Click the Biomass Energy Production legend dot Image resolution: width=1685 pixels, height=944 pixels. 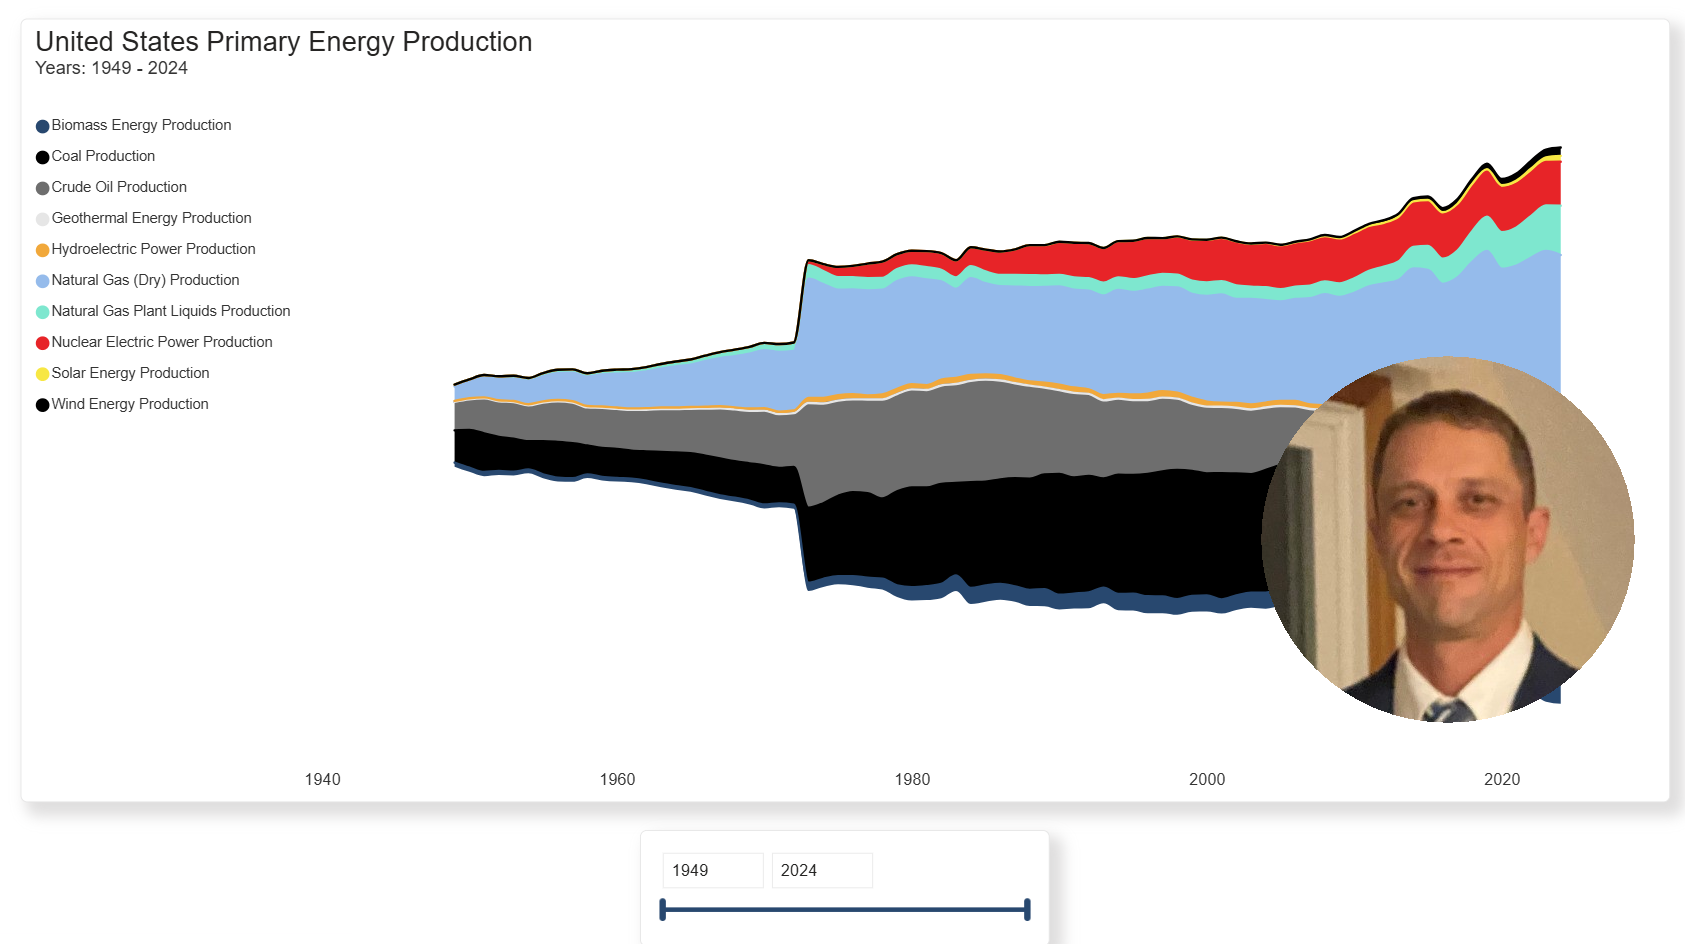(42, 126)
